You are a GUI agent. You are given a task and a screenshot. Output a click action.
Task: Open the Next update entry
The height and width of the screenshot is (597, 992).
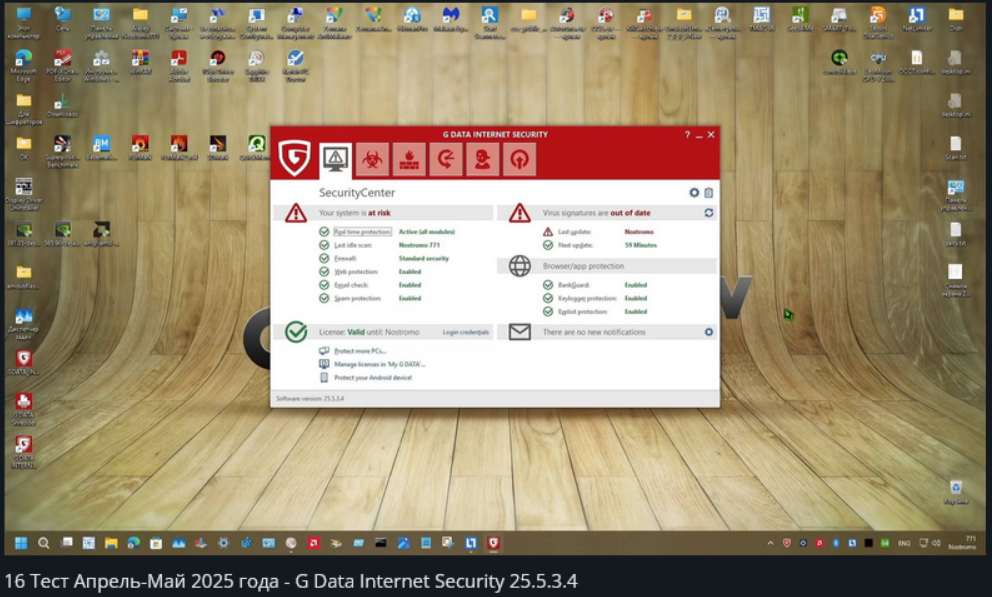pyautogui.click(x=576, y=245)
